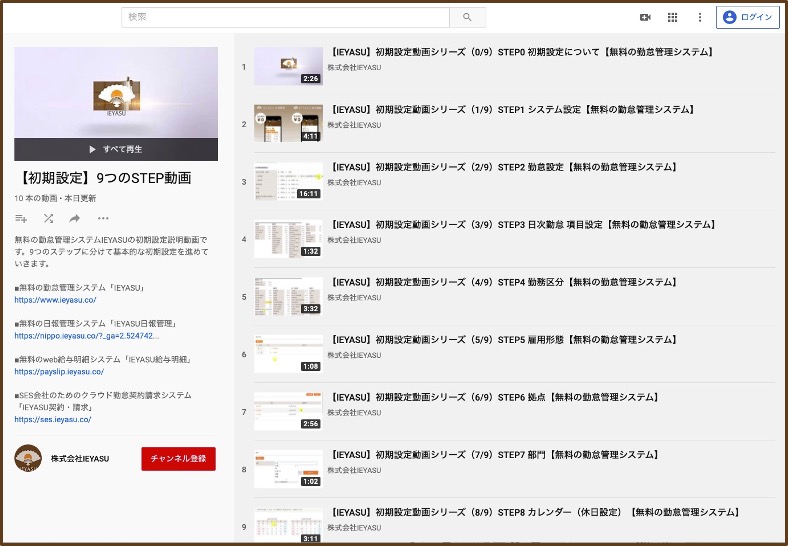Screen dimensions: 788x546
Task: Click the チャンネル登録 subscribe button
Action: pyautogui.click(x=178, y=459)
